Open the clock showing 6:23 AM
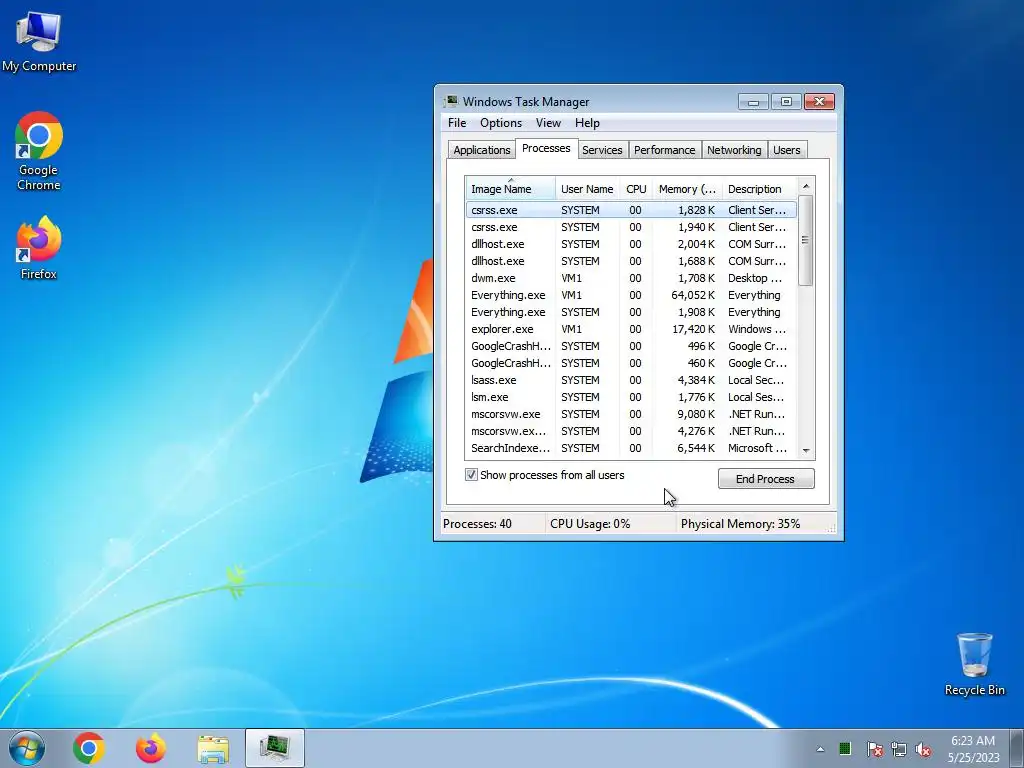 pos(973,749)
